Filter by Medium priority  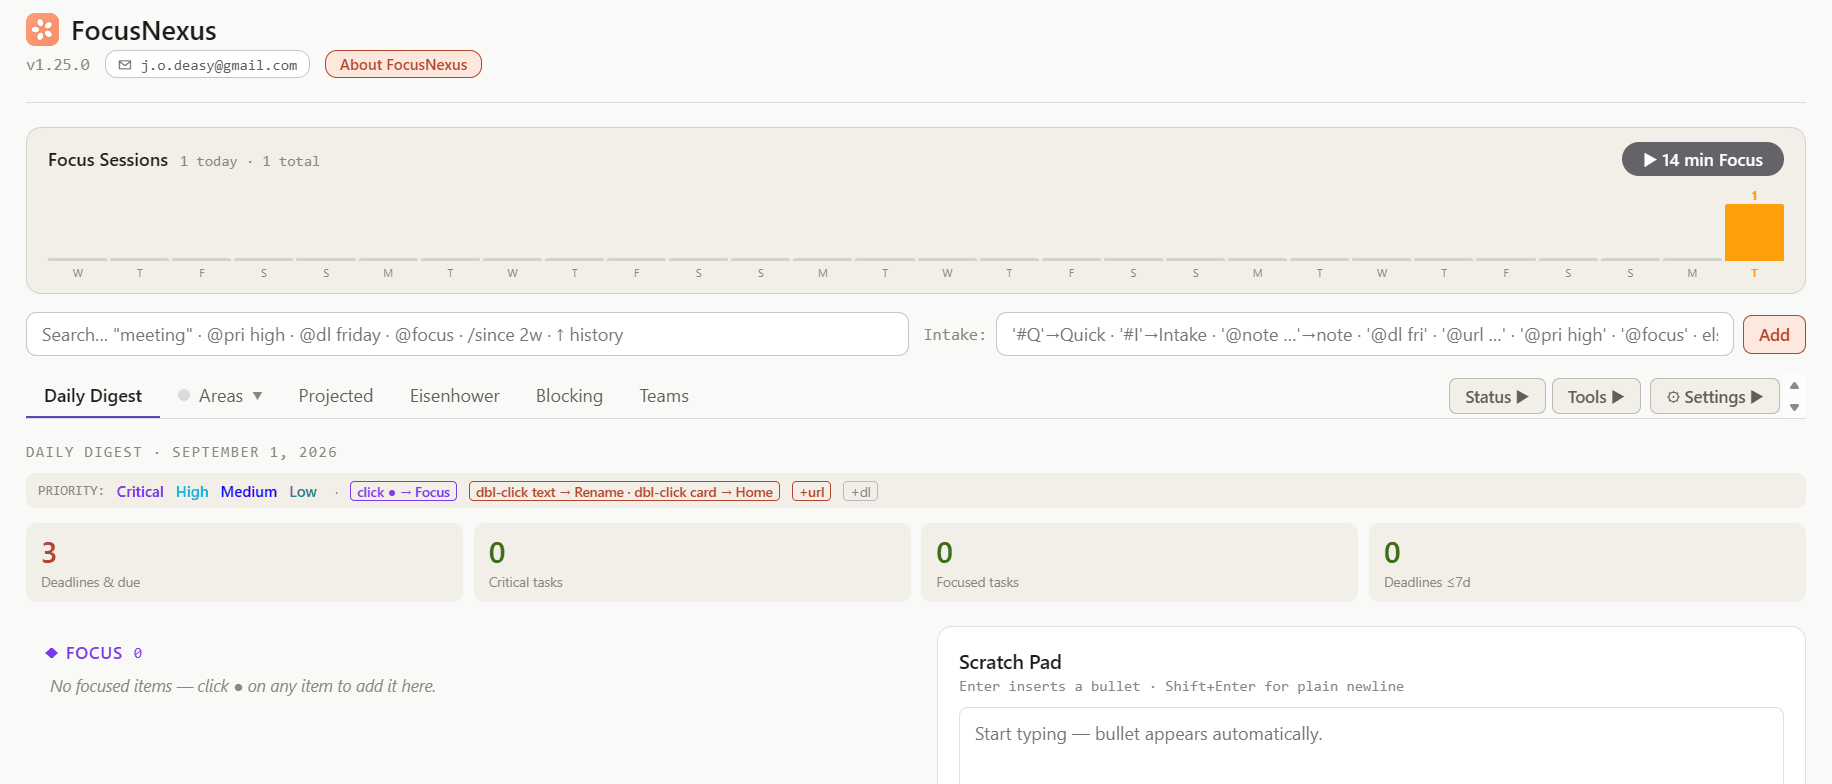(x=249, y=491)
